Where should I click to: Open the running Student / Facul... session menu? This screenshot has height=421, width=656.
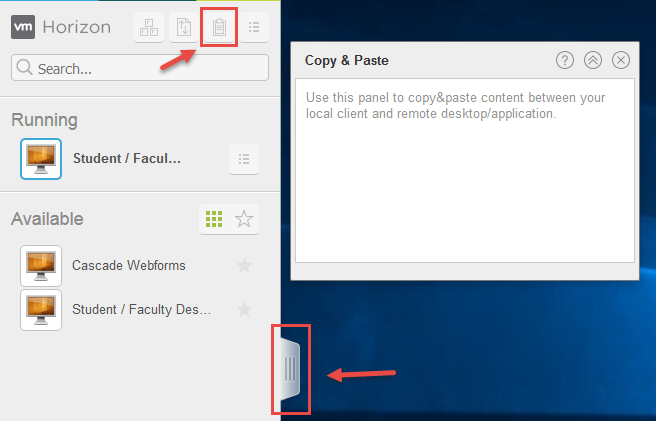coord(244,159)
